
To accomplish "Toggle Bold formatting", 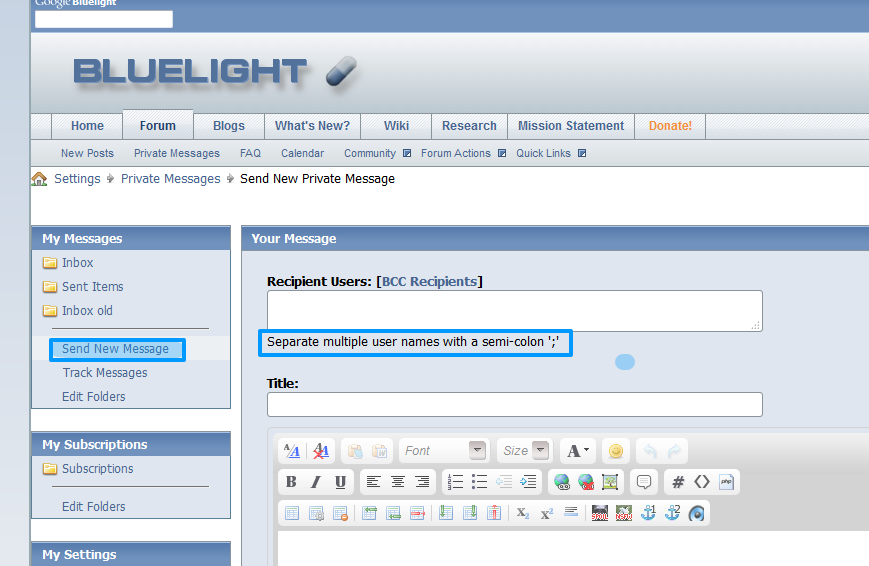I will pyautogui.click(x=291, y=482).
